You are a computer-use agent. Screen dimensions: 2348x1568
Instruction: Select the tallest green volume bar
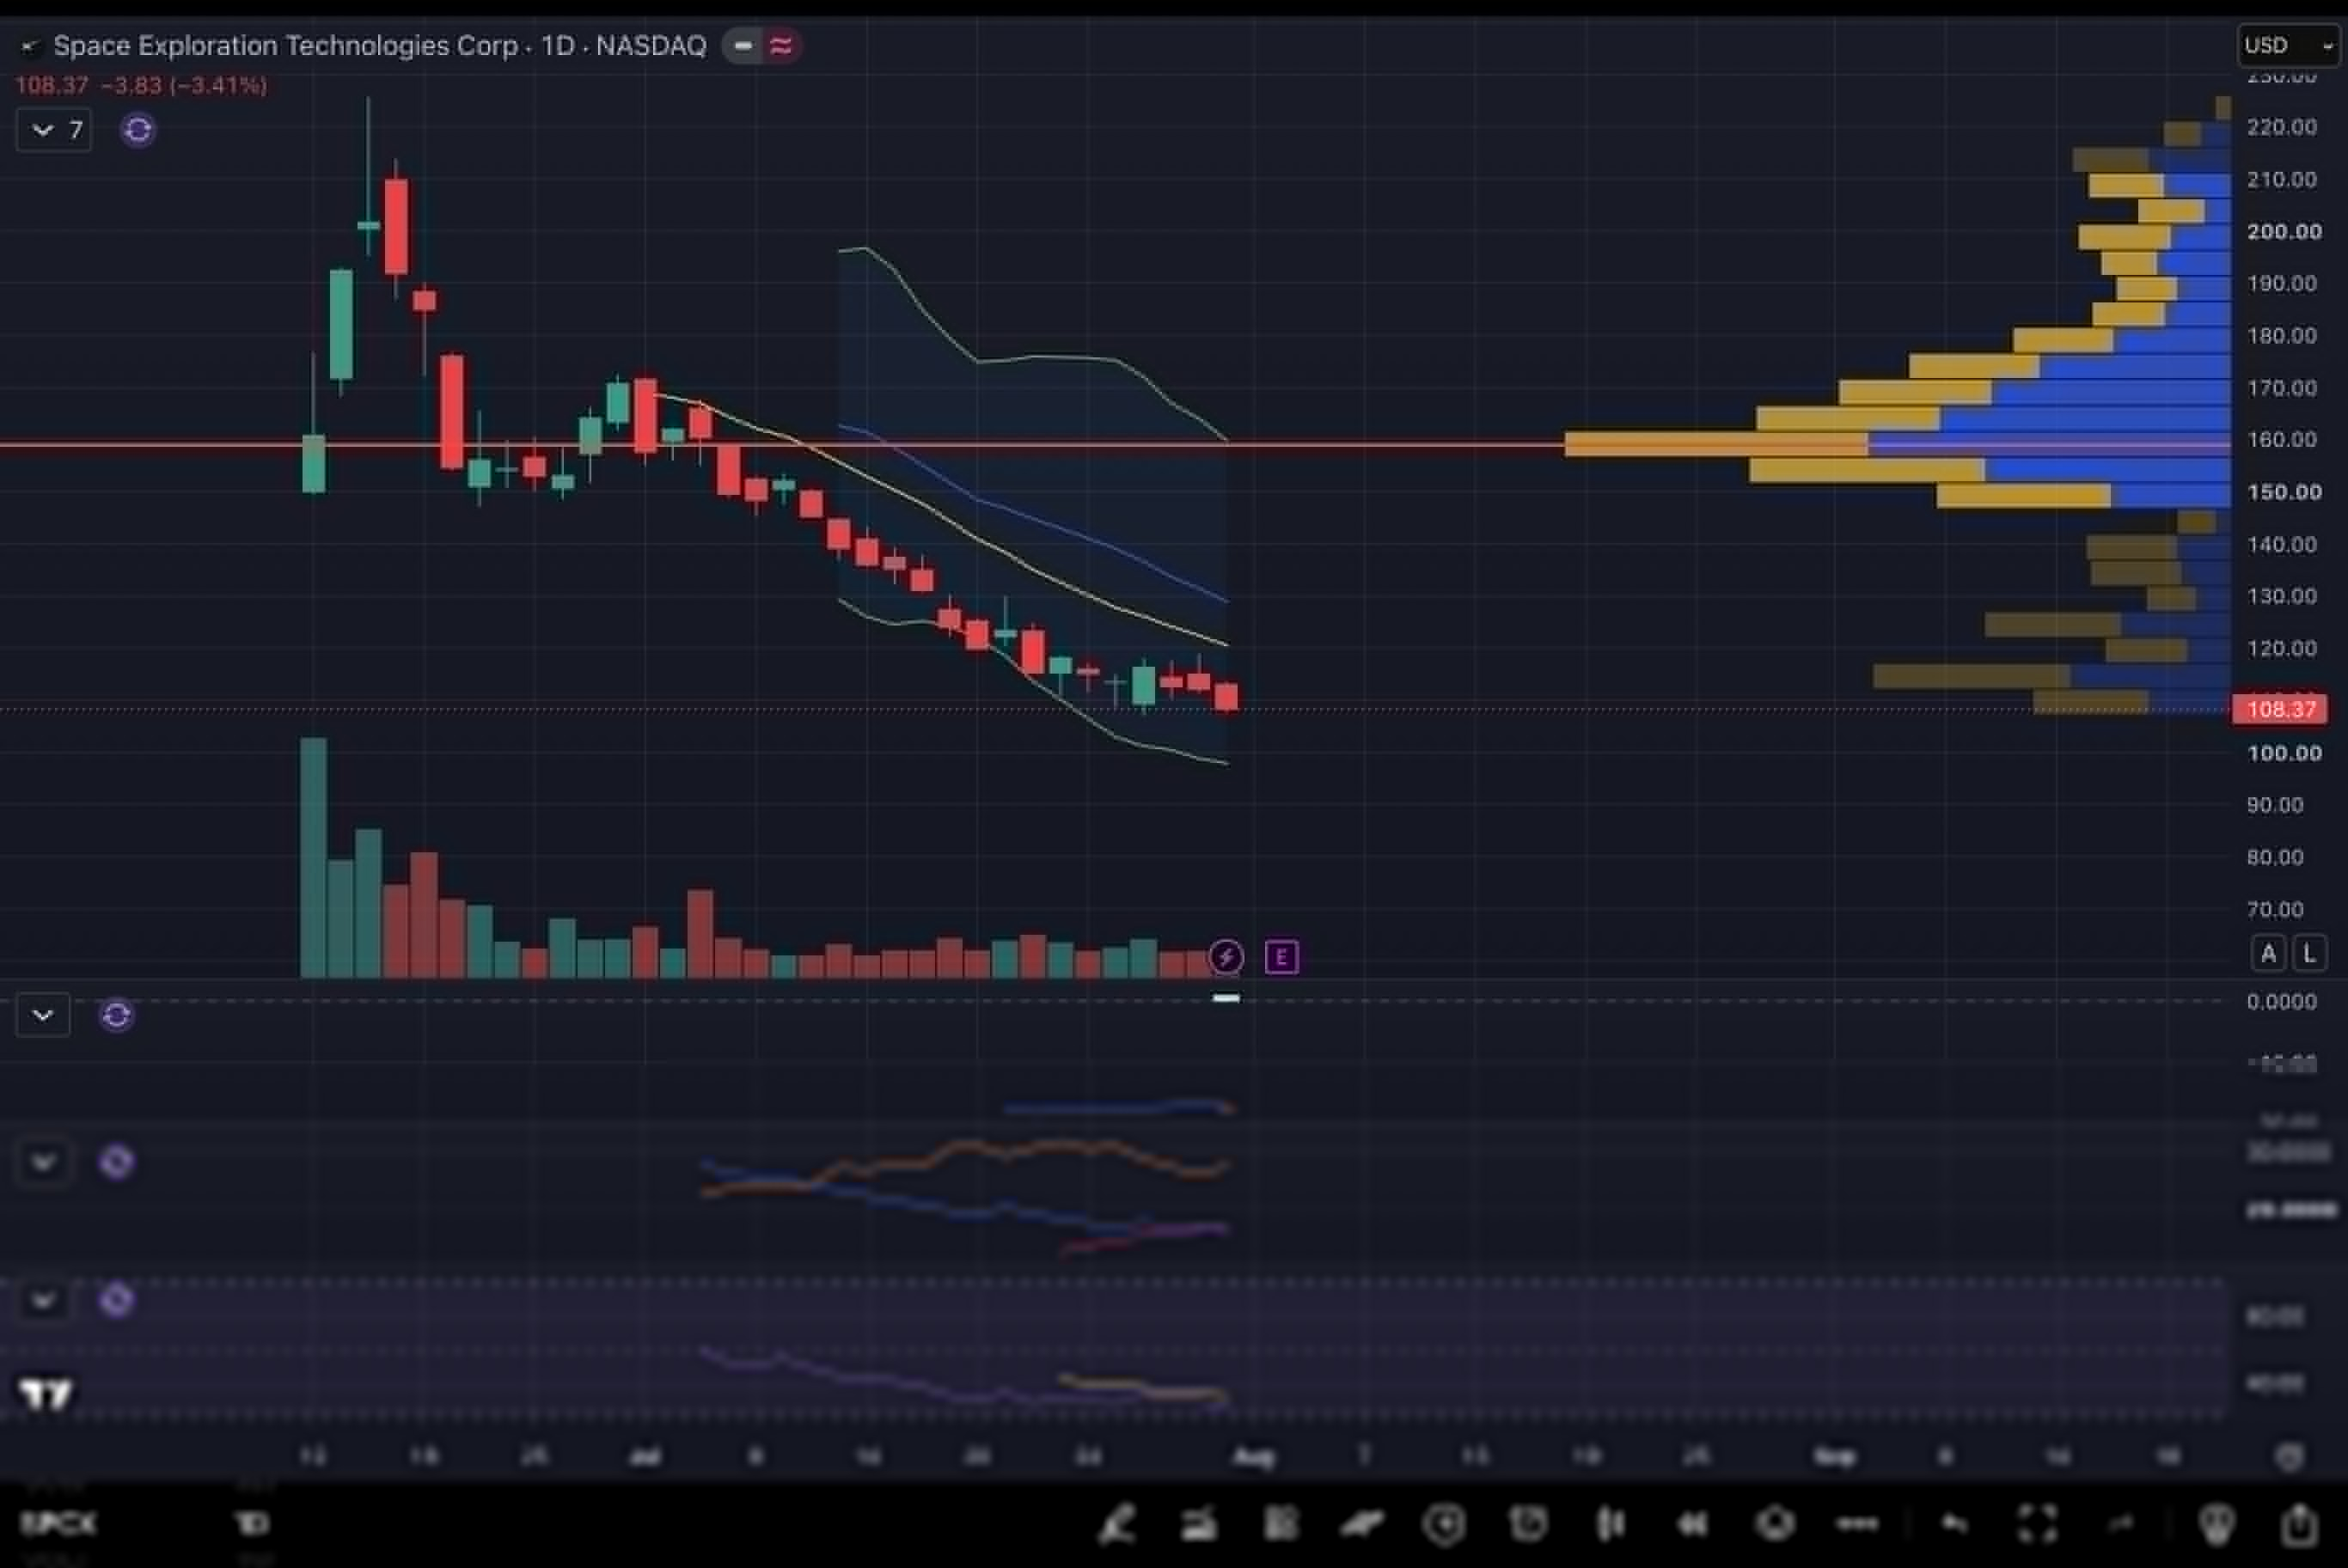(313, 857)
